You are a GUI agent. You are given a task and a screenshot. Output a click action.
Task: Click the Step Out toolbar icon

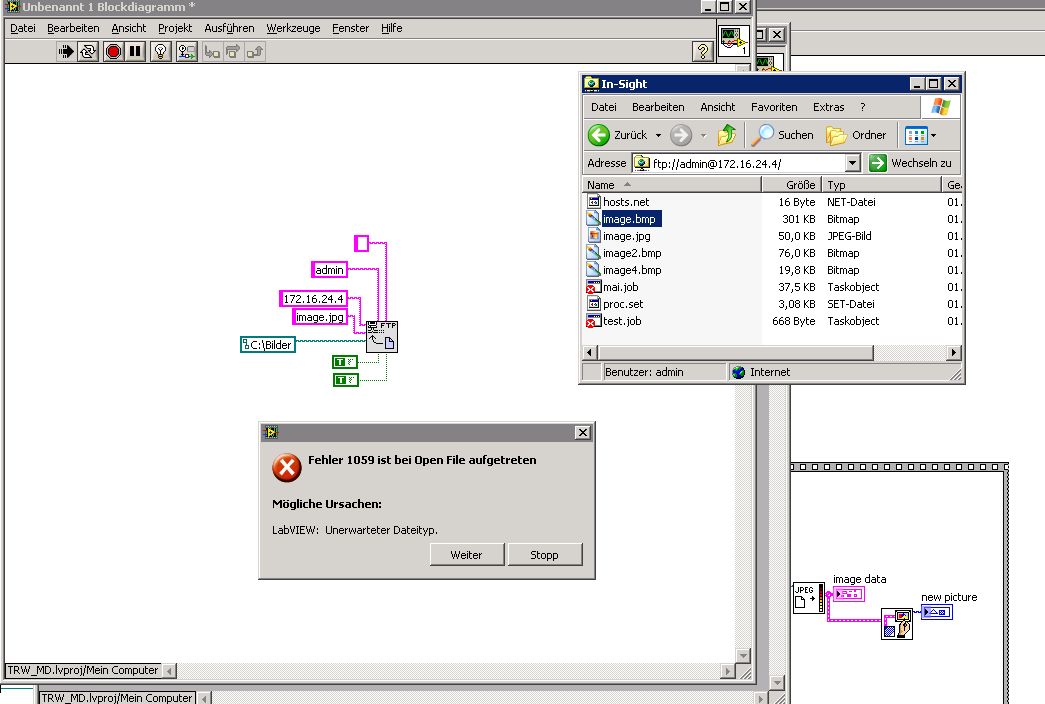tap(255, 51)
